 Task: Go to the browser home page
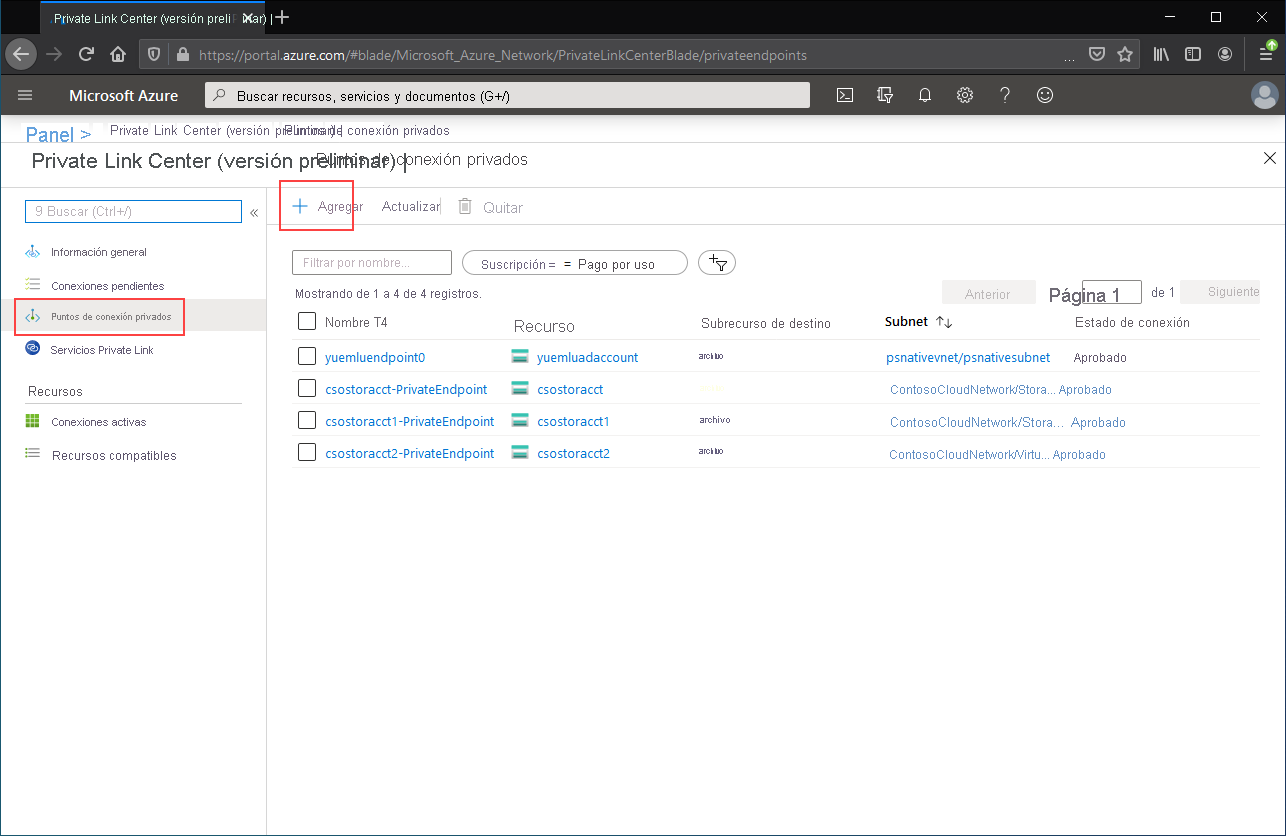pos(118,54)
